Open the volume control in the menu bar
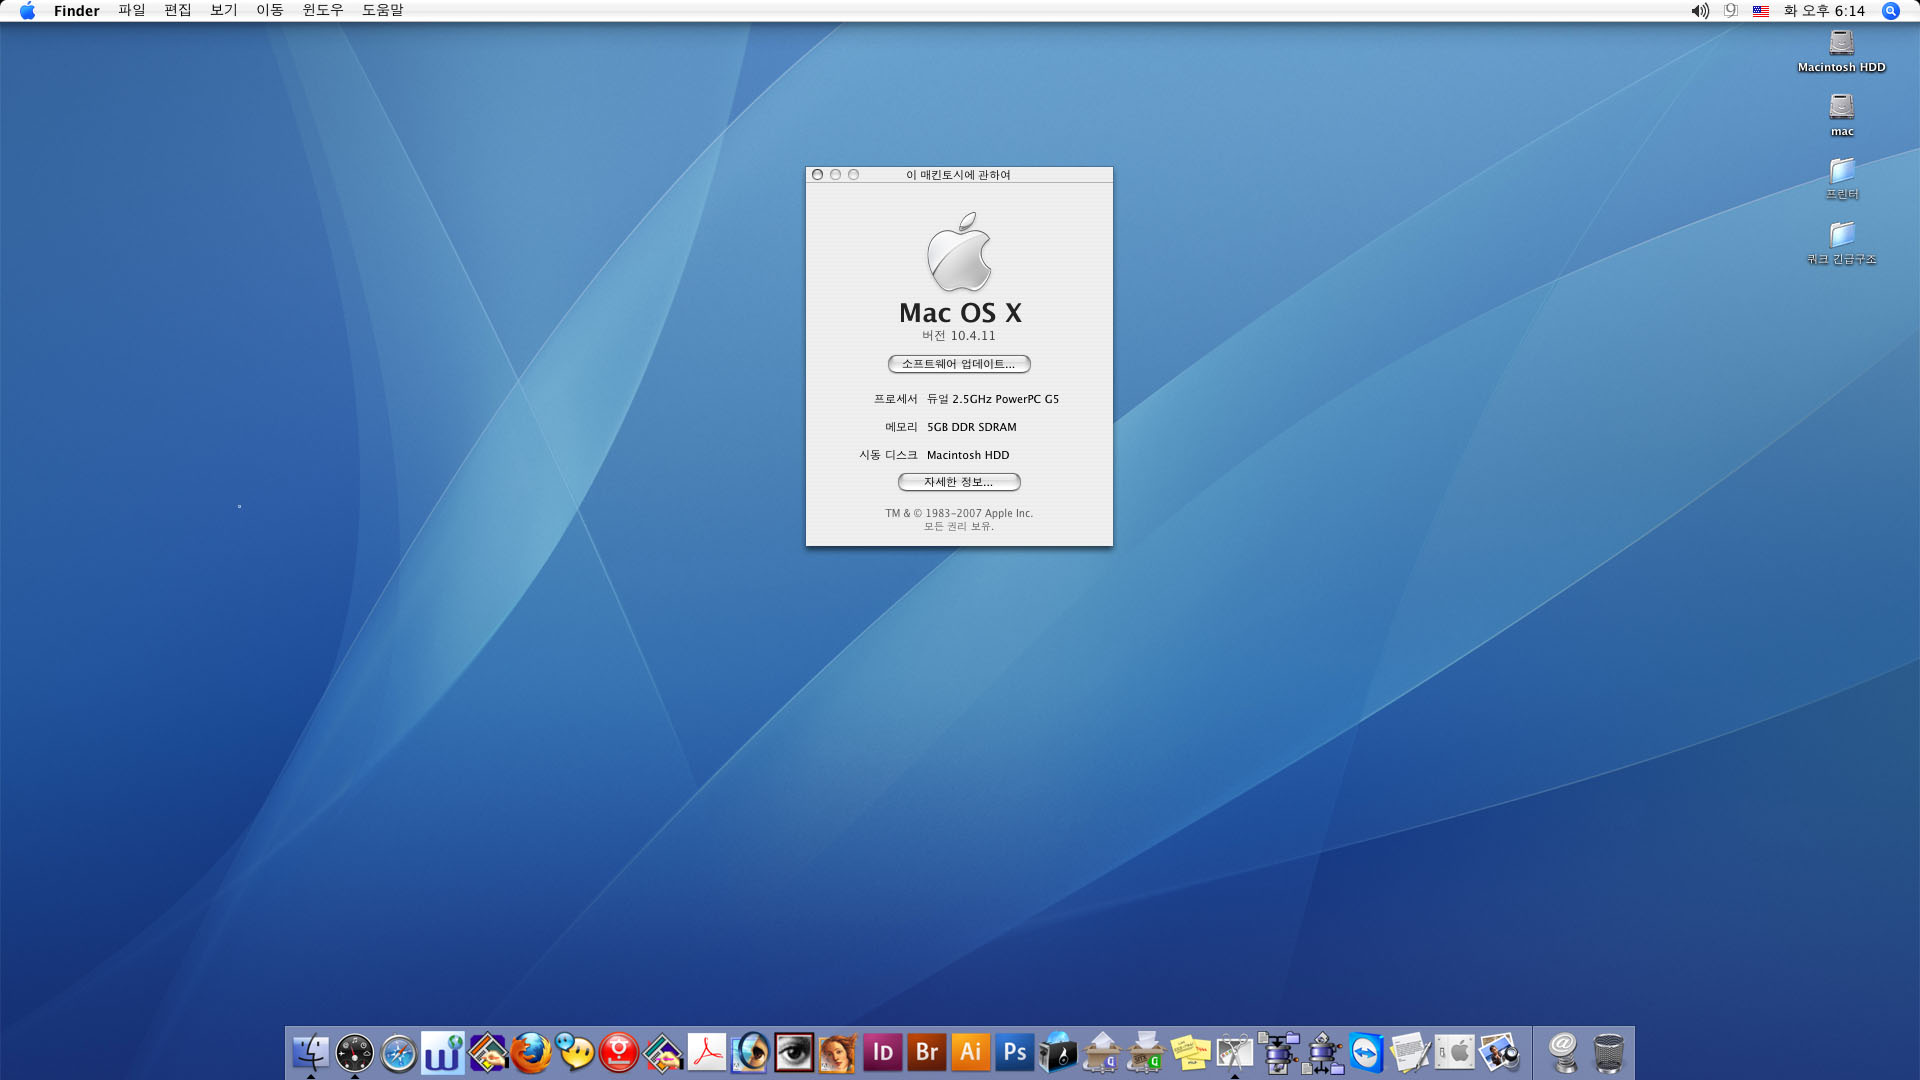The height and width of the screenshot is (1080, 1920). tap(1699, 10)
